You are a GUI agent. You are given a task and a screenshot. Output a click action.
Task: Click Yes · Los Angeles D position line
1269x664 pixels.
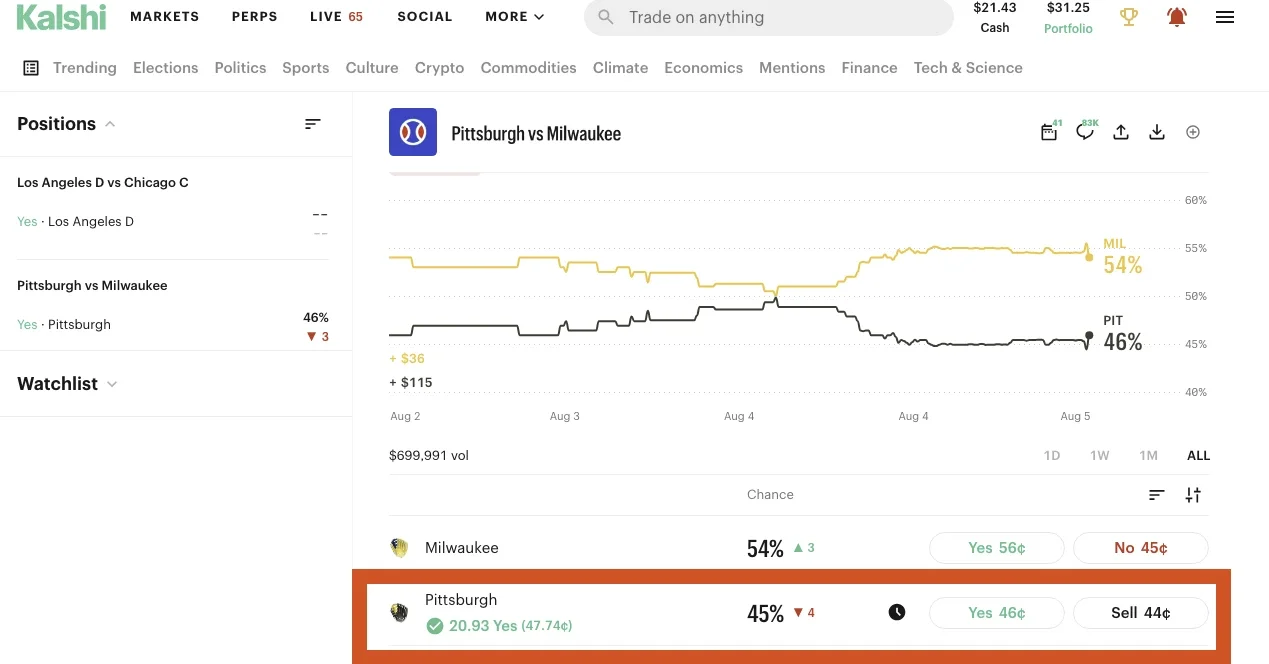(75, 222)
